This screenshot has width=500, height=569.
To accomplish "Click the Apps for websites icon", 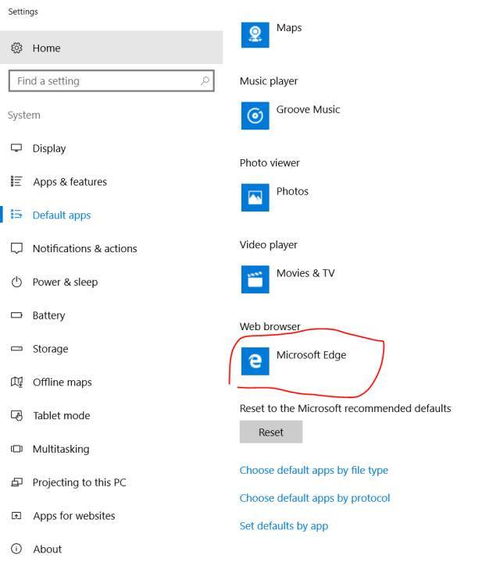I will click(x=16, y=515).
